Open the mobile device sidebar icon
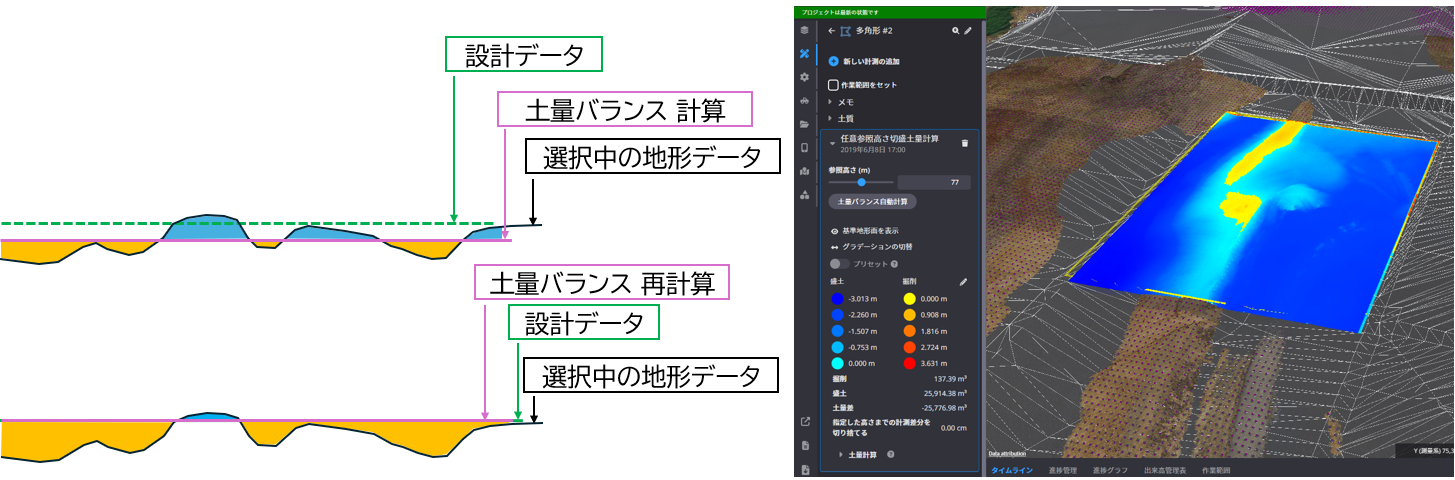Image resolution: width=1455 pixels, height=480 pixels. click(x=804, y=148)
